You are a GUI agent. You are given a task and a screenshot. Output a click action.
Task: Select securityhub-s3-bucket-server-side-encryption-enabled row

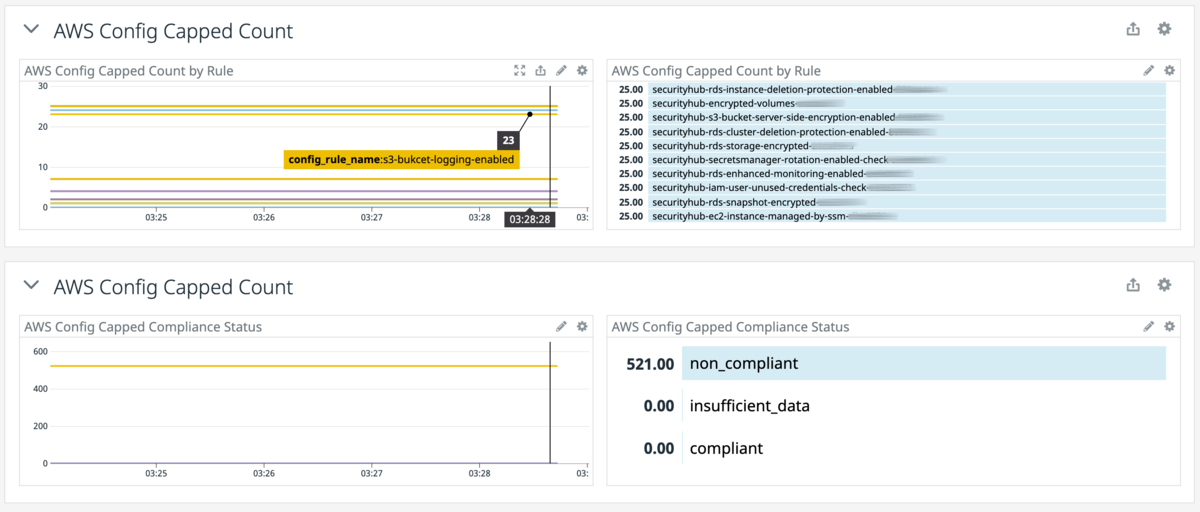click(x=890, y=117)
